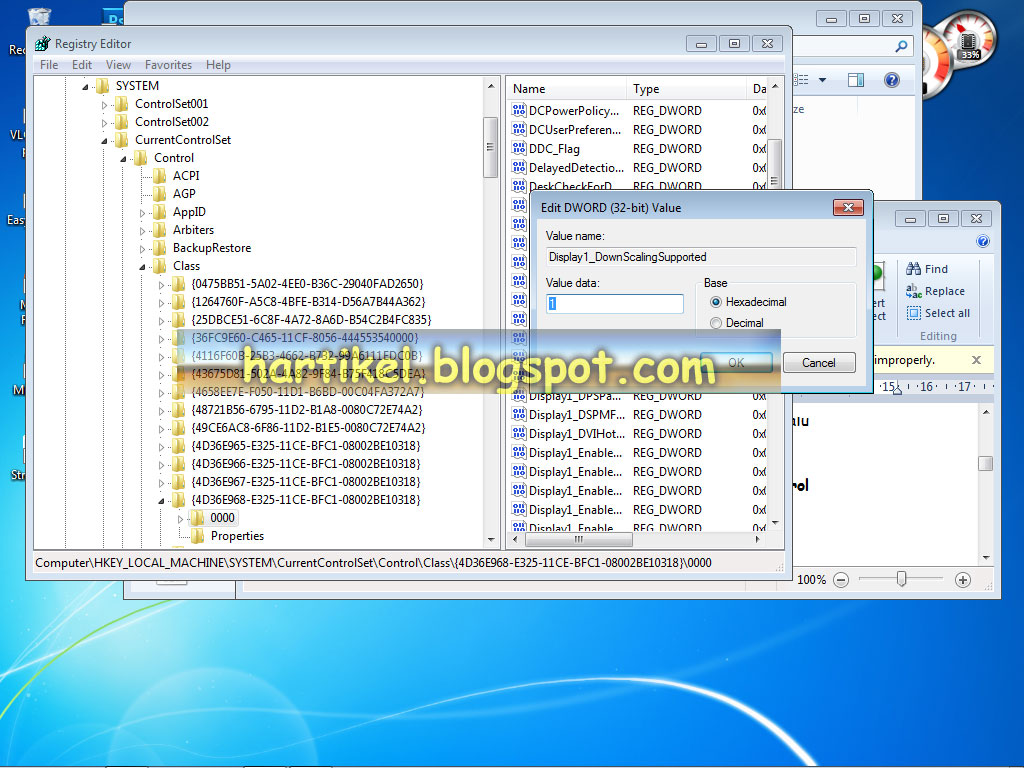Select key {48721B56-6795-11D2-B1A8-0080C72E74A2}
1024x768 pixels.
click(306, 409)
